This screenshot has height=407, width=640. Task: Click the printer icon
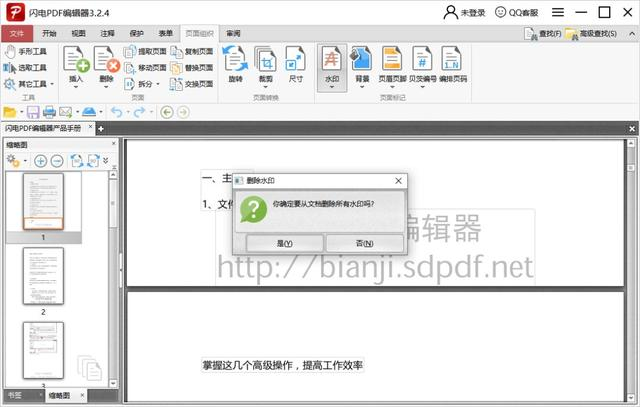pyautogui.click(x=49, y=112)
